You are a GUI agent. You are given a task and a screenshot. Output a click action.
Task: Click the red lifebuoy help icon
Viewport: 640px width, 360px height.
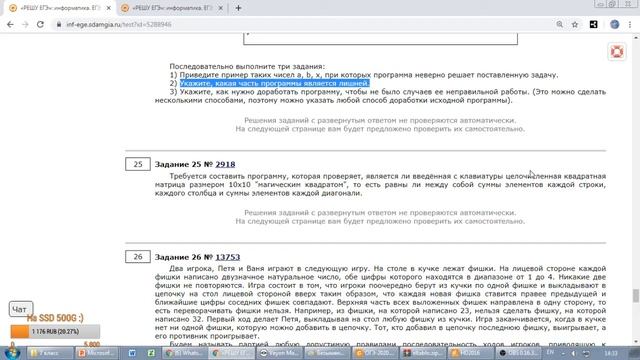click(x=617, y=52)
